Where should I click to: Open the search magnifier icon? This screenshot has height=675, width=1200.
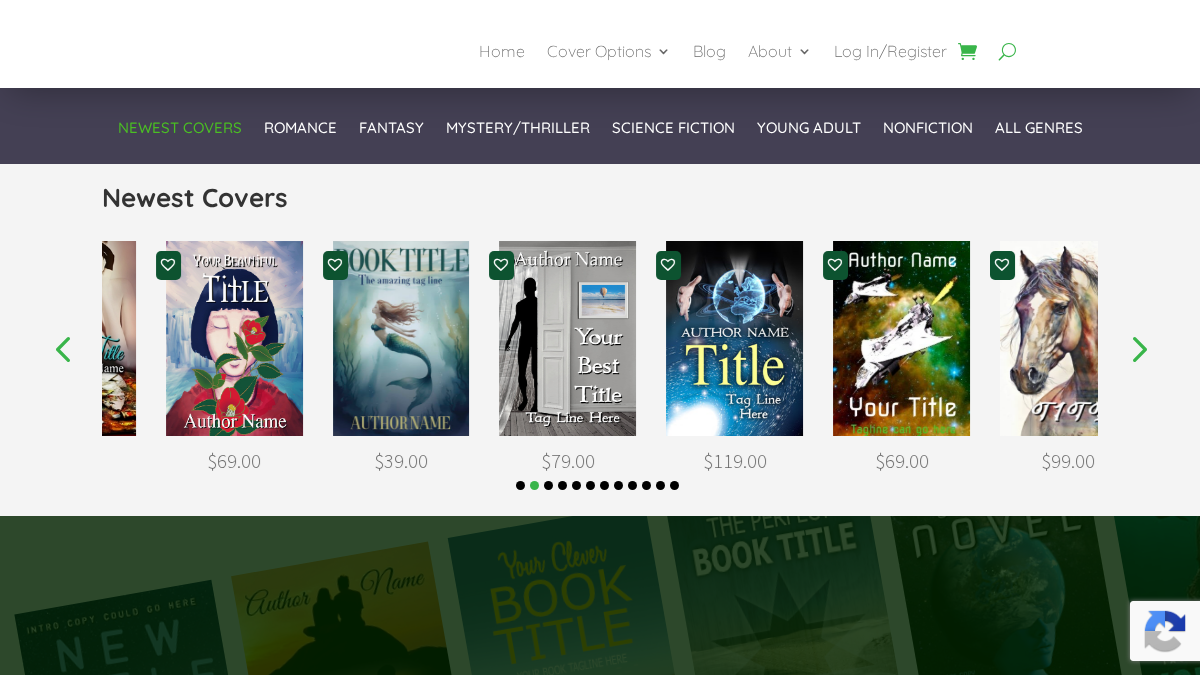pyautogui.click(x=1007, y=51)
